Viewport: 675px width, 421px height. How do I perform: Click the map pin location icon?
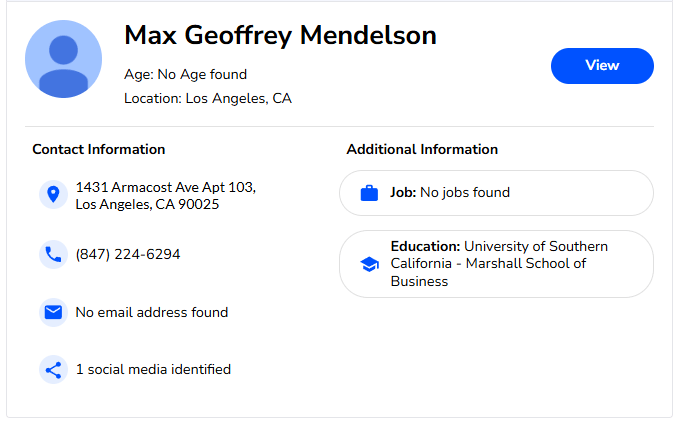pos(53,195)
